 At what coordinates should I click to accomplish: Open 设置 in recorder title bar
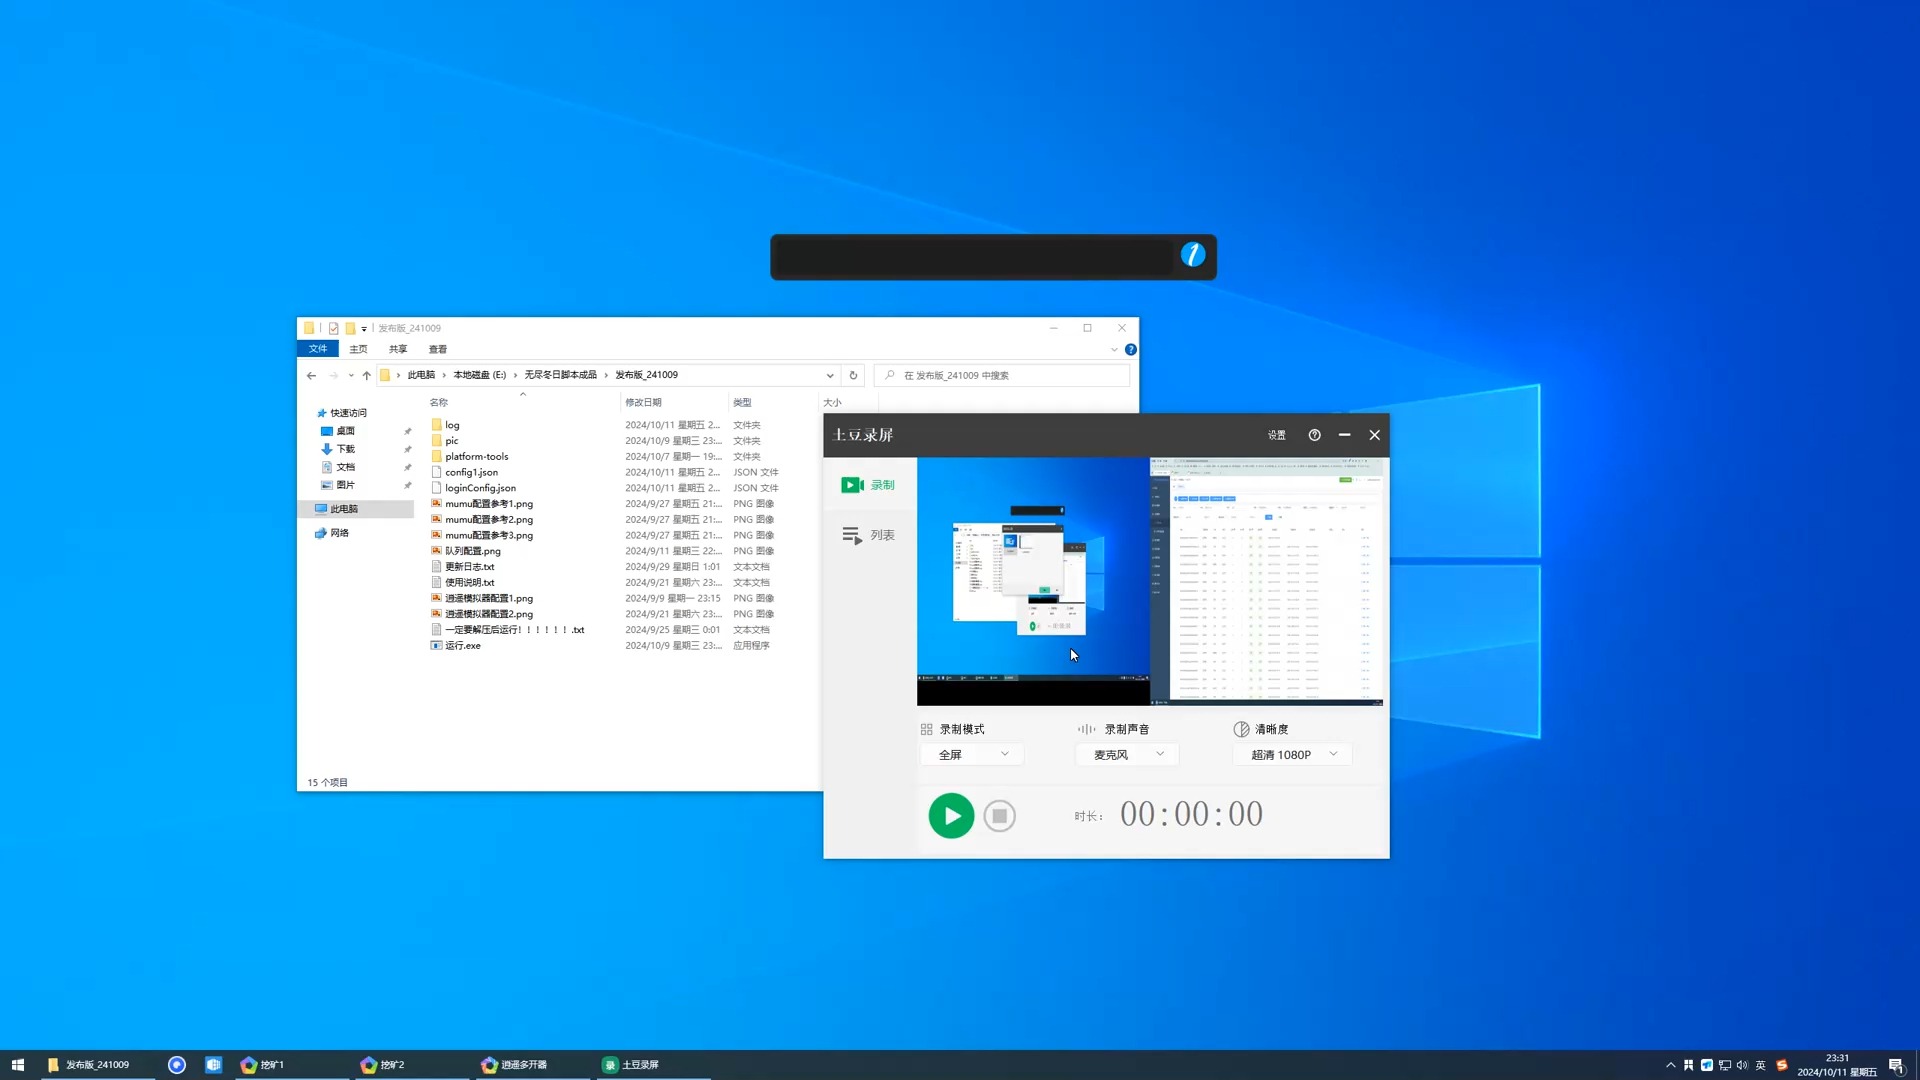point(1276,435)
